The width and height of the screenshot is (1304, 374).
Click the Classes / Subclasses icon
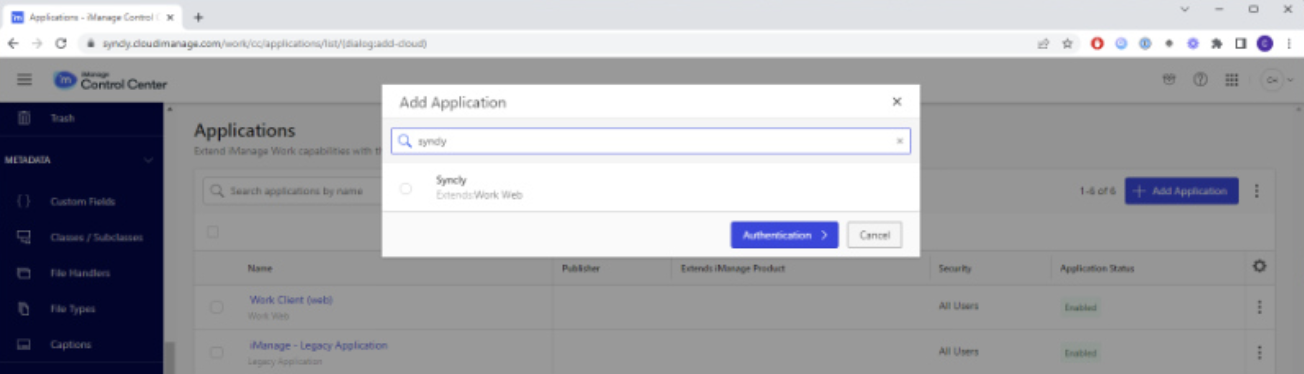coord(24,237)
